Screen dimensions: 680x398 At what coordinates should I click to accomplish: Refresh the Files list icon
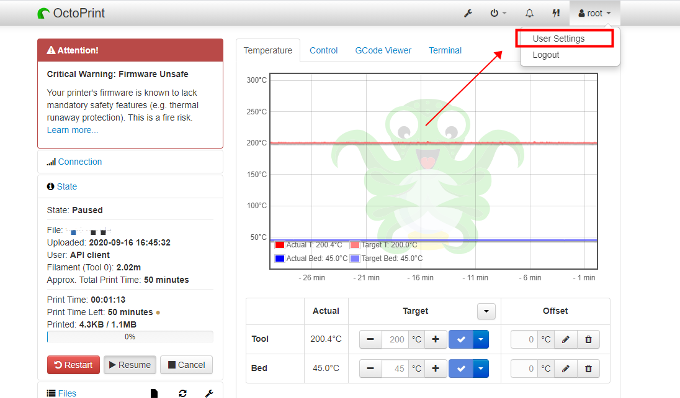183,393
